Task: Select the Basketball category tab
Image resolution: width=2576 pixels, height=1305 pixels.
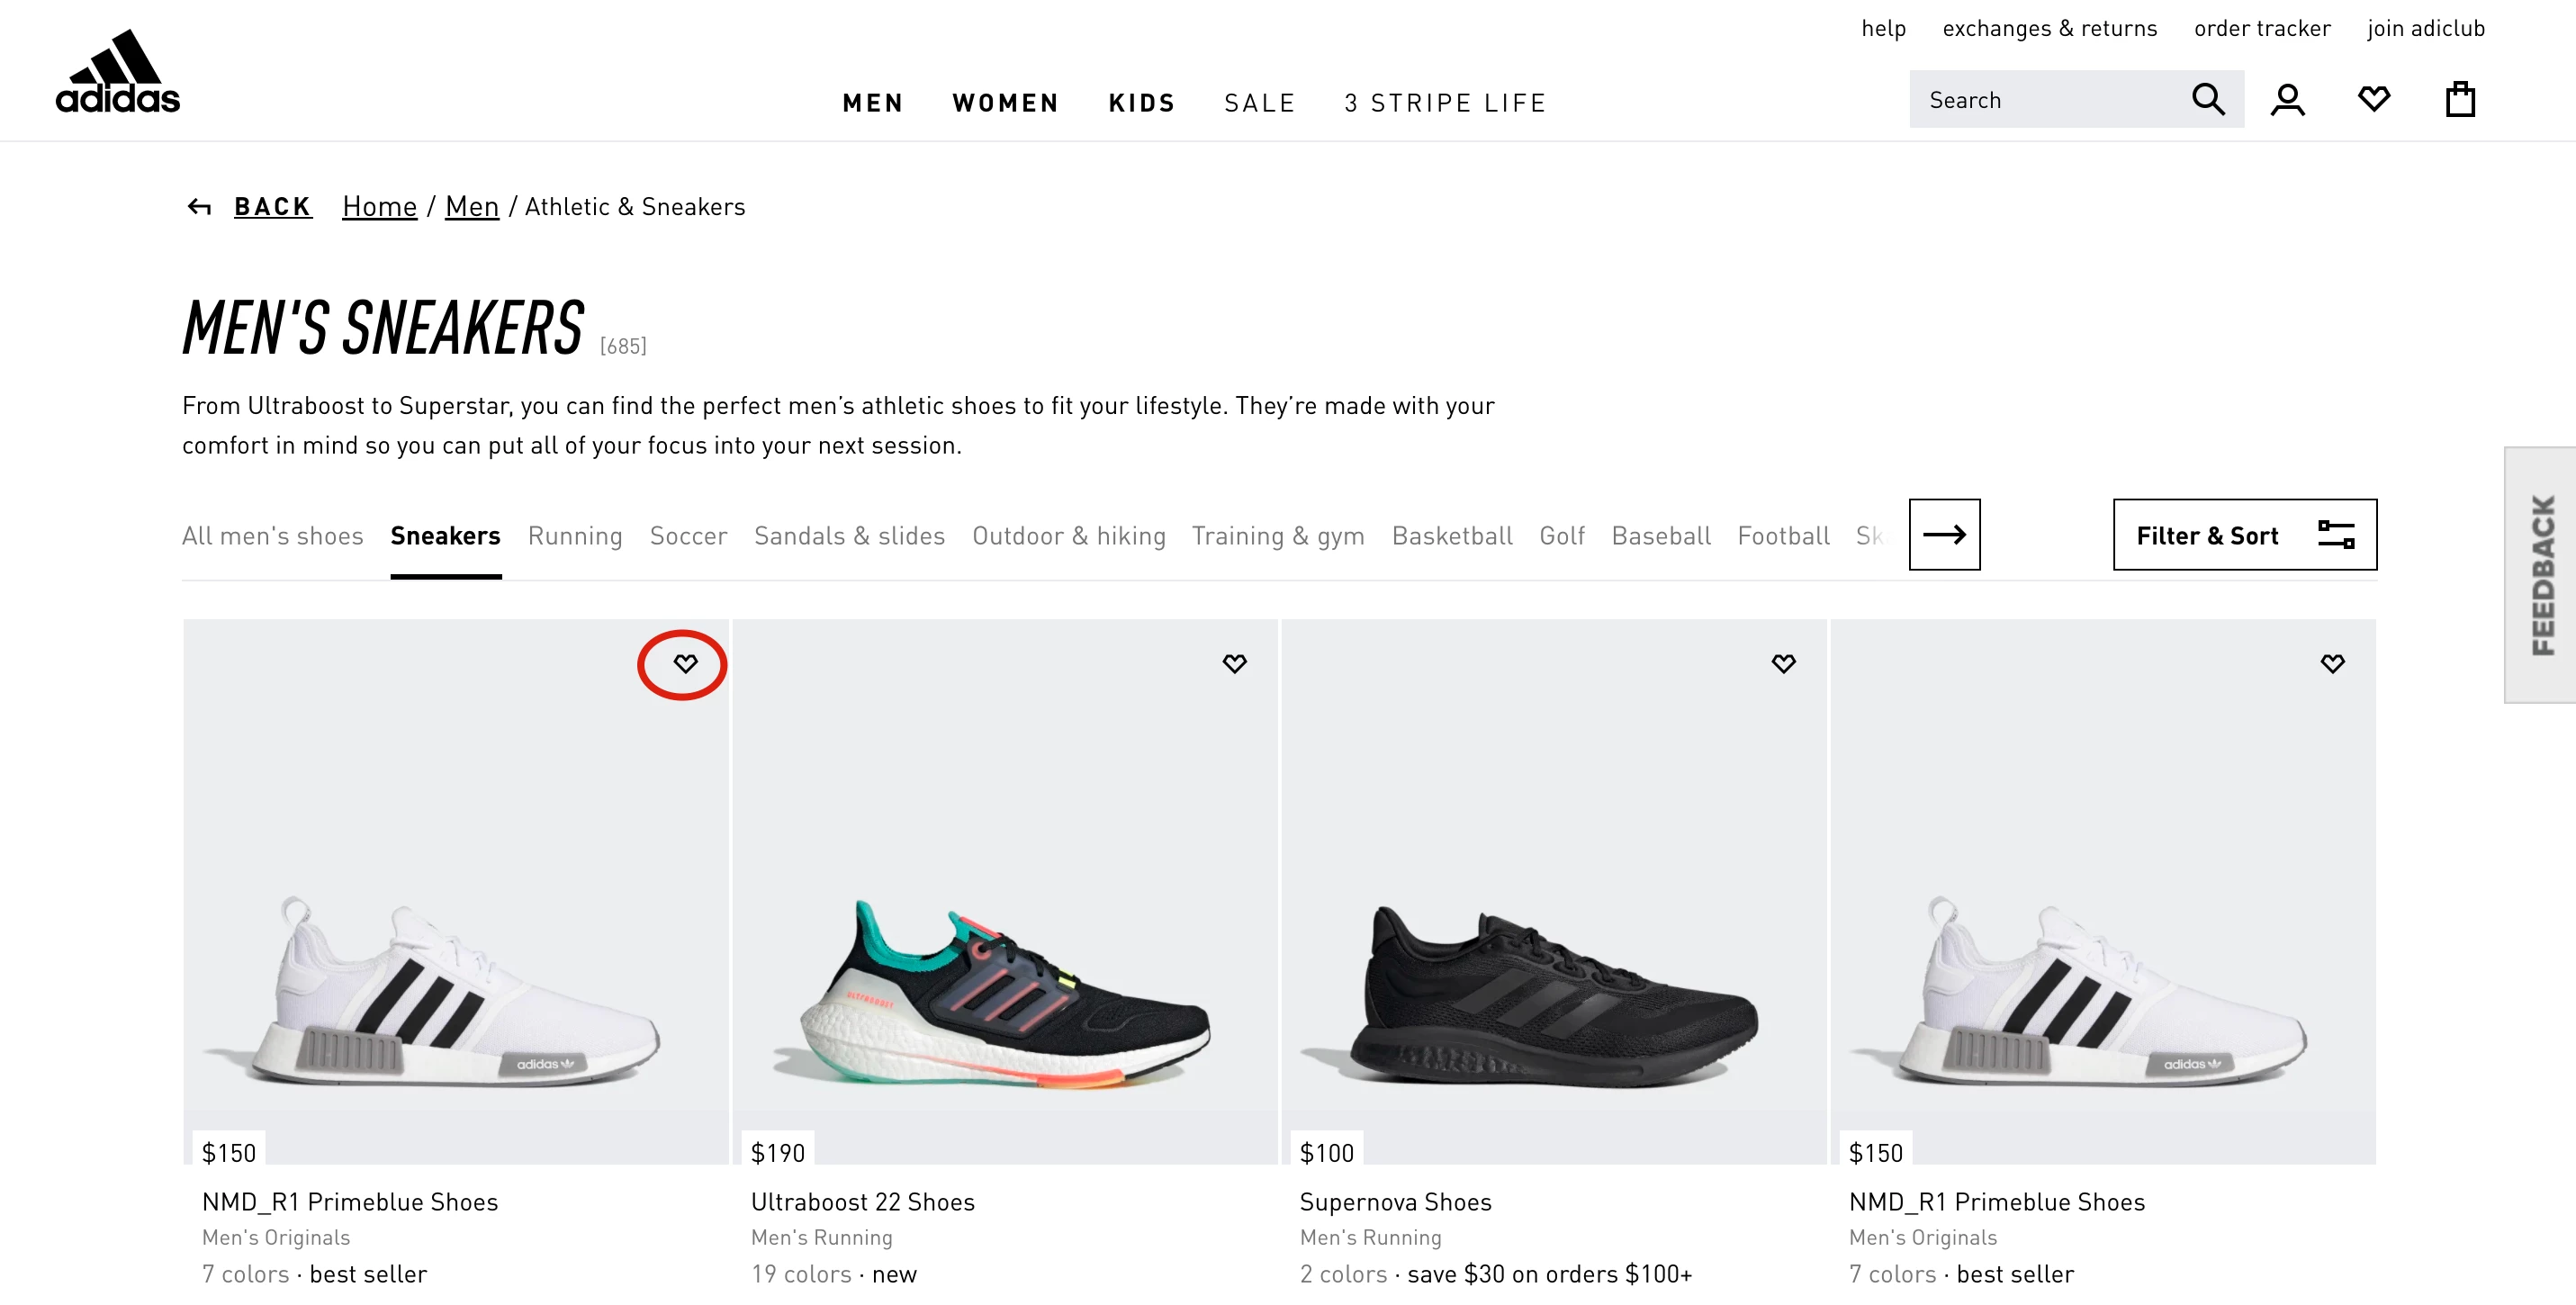Action: 1451,536
